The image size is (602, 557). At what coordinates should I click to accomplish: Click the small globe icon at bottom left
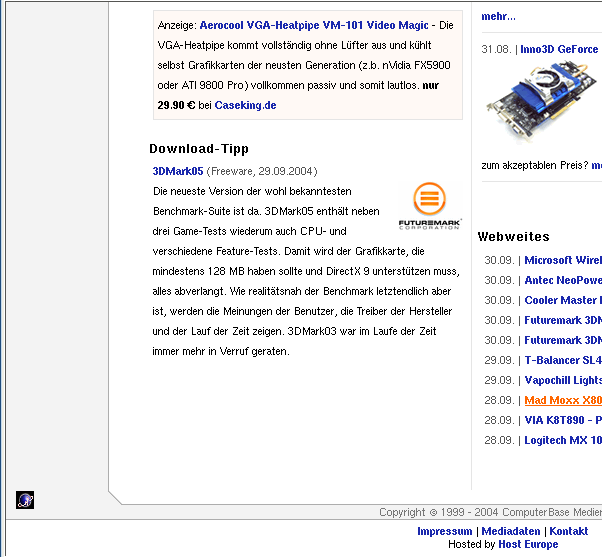click(25, 500)
